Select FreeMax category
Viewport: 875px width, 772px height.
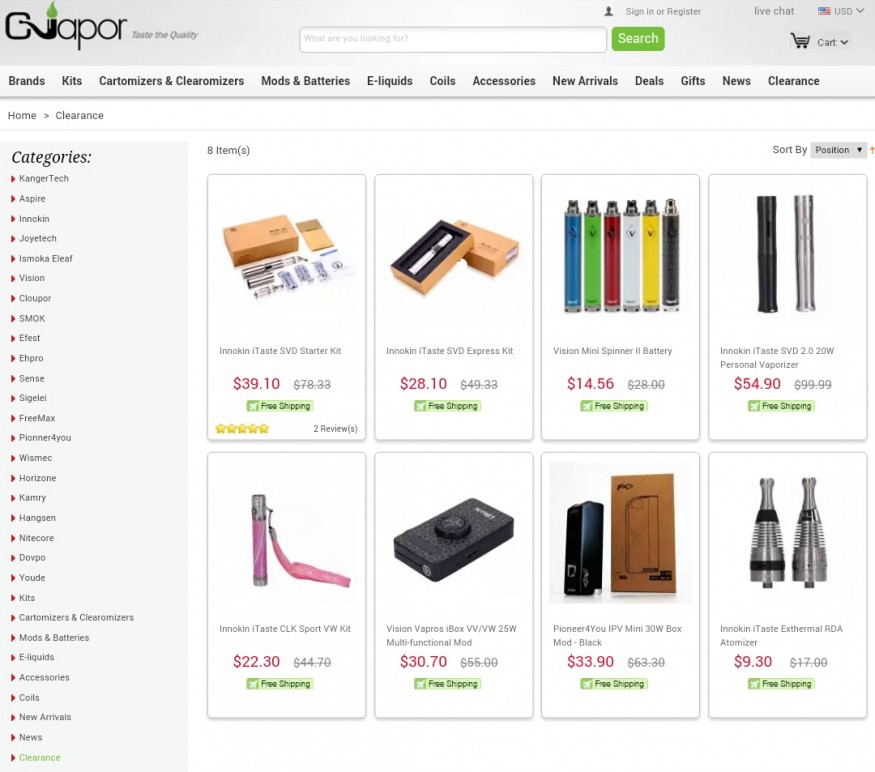[x=37, y=418]
